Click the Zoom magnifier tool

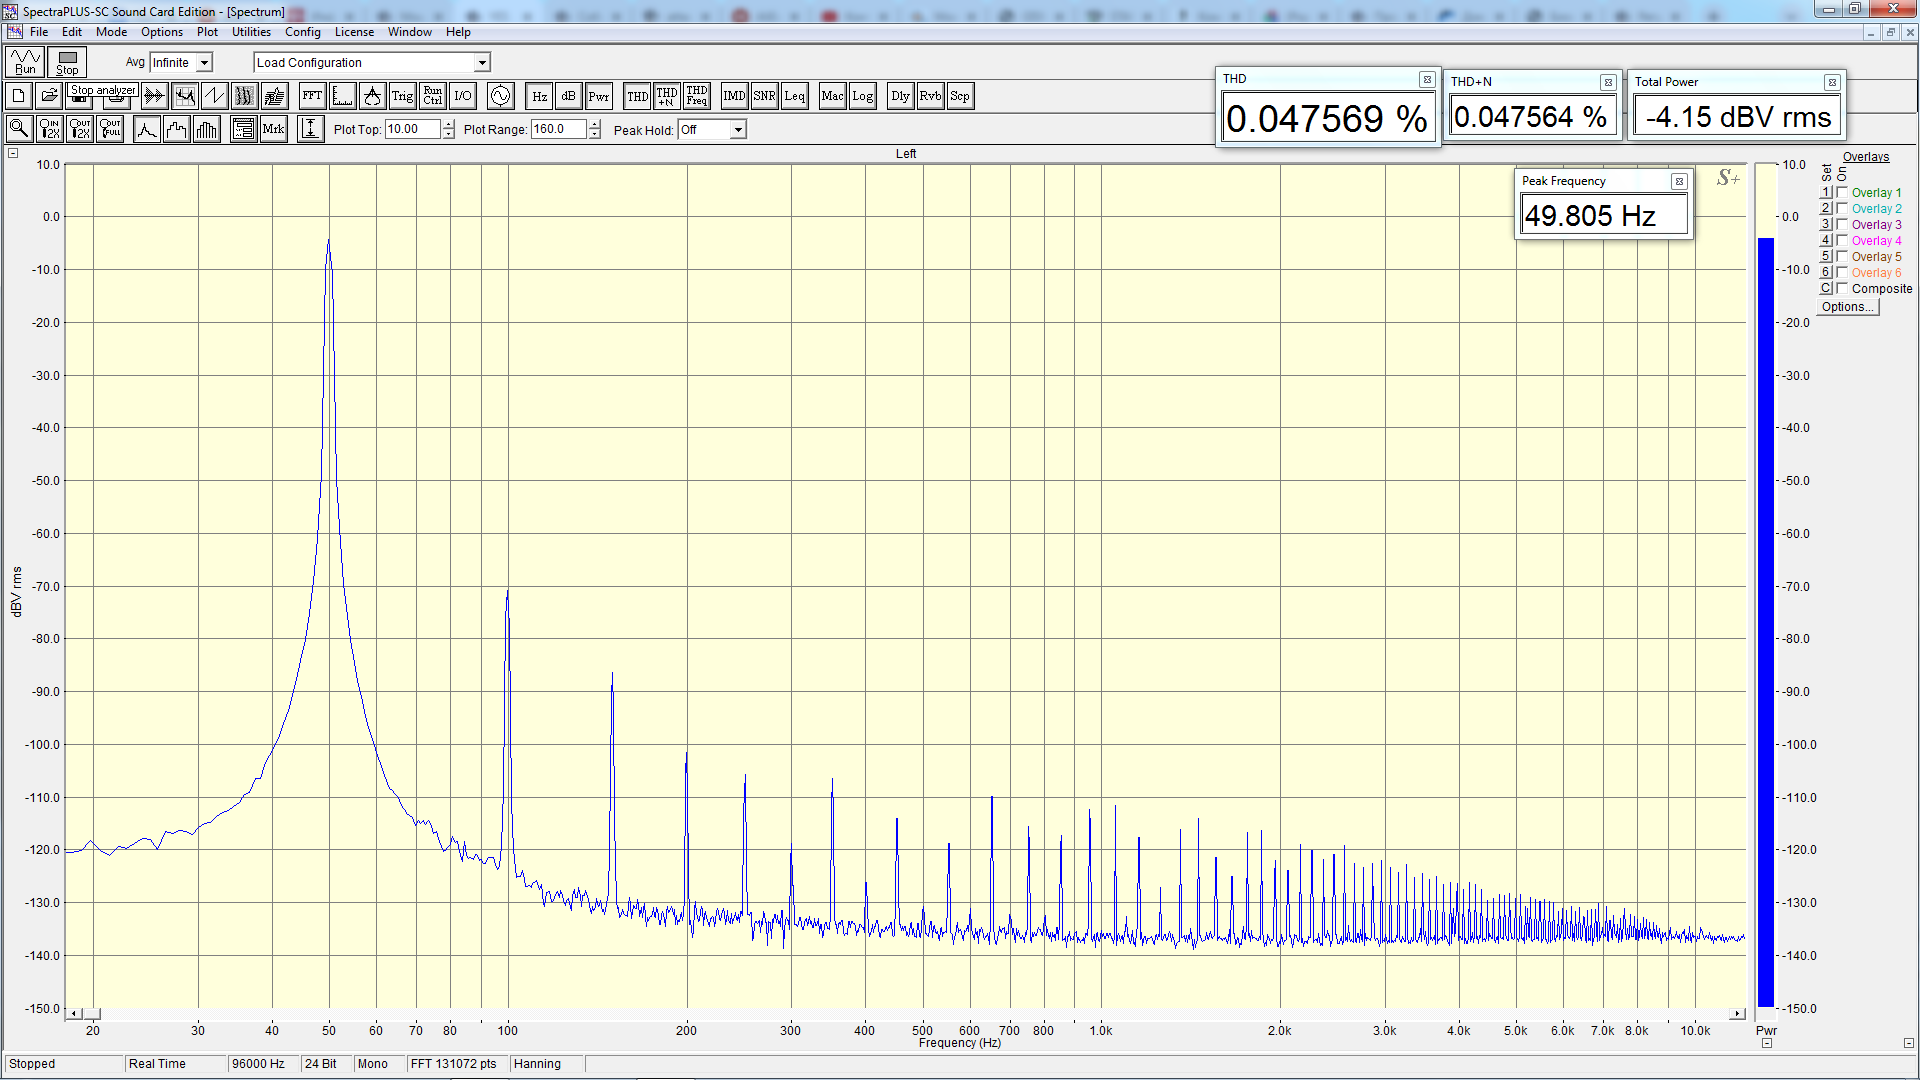click(19, 129)
